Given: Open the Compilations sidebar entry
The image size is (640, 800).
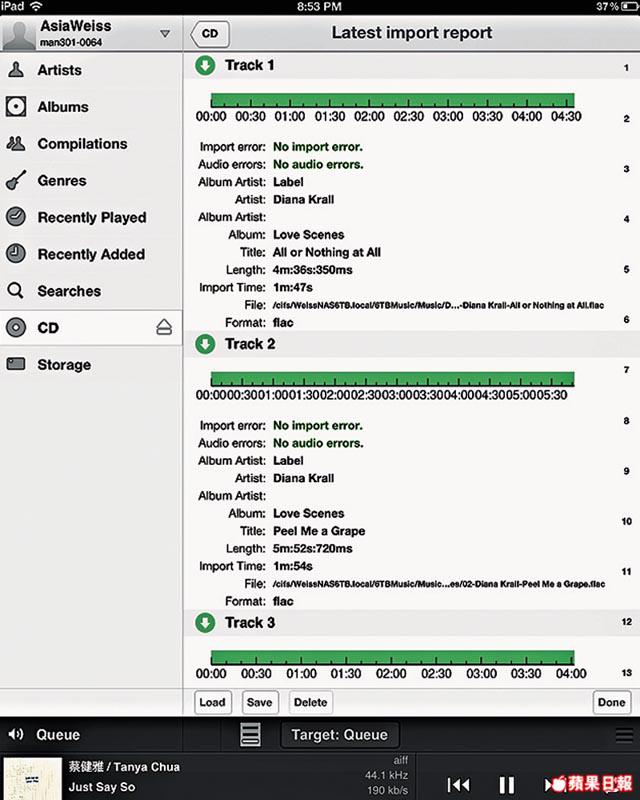Looking at the screenshot, I should [91, 144].
